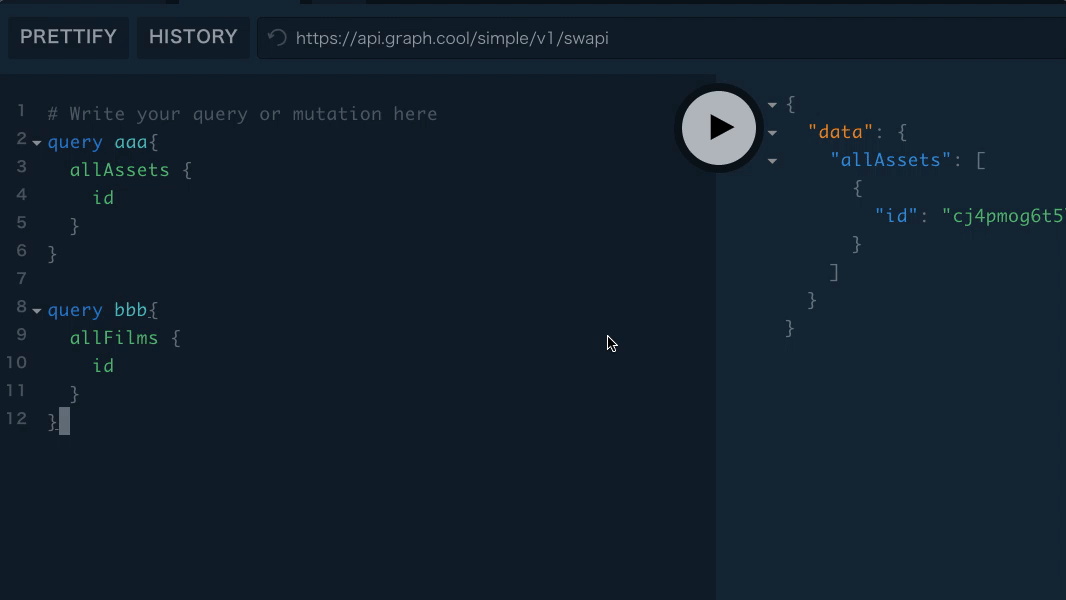Viewport: 1066px width, 600px height.
Task: Click the PRETTIFY button
Action: (x=68, y=37)
